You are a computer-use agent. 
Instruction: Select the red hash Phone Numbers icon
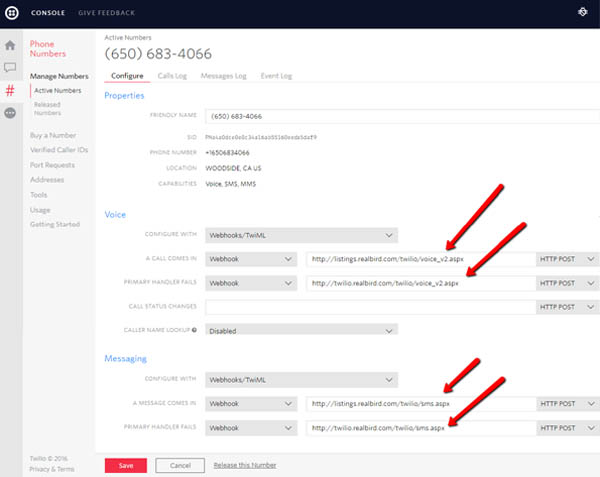click(10, 91)
